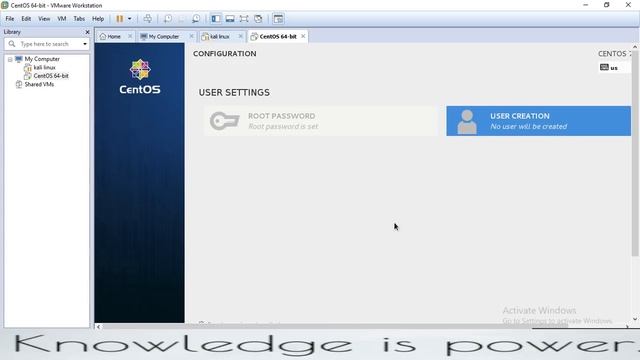Click the magnifier icon in library search

click(x=12, y=44)
